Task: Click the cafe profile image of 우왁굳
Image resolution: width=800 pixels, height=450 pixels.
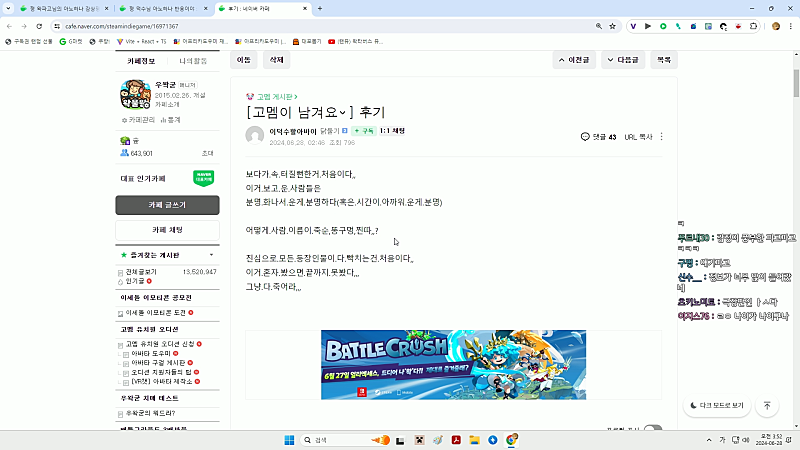Action: click(x=136, y=94)
